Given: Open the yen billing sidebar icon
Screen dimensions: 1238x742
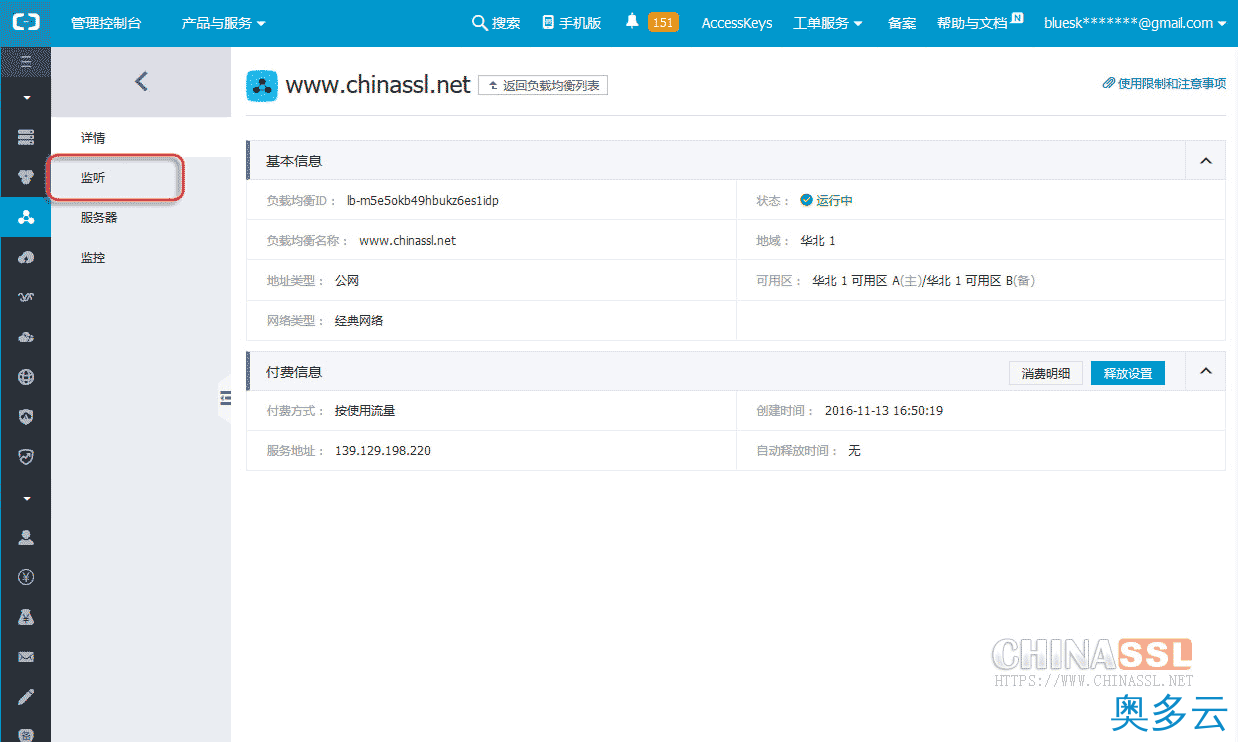Looking at the screenshot, I should [x=26, y=577].
